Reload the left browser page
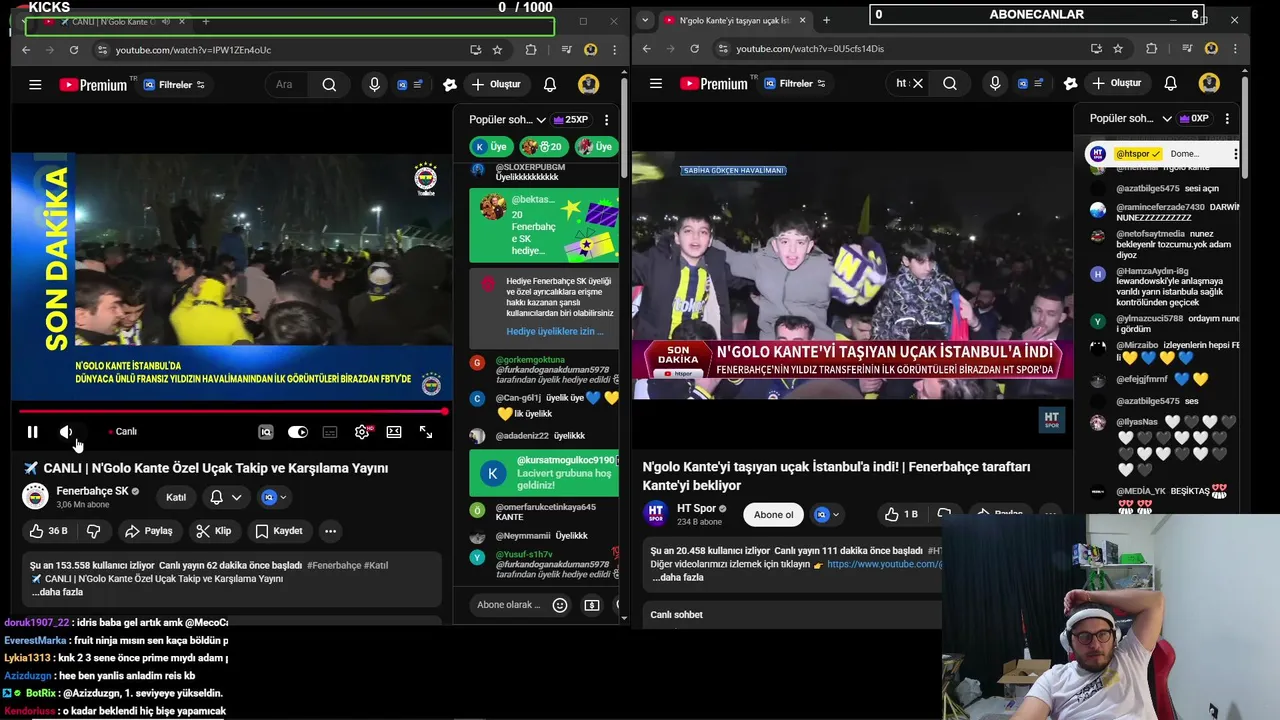The height and width of the screenshot is (720, 1280). (x=74, y=50)
